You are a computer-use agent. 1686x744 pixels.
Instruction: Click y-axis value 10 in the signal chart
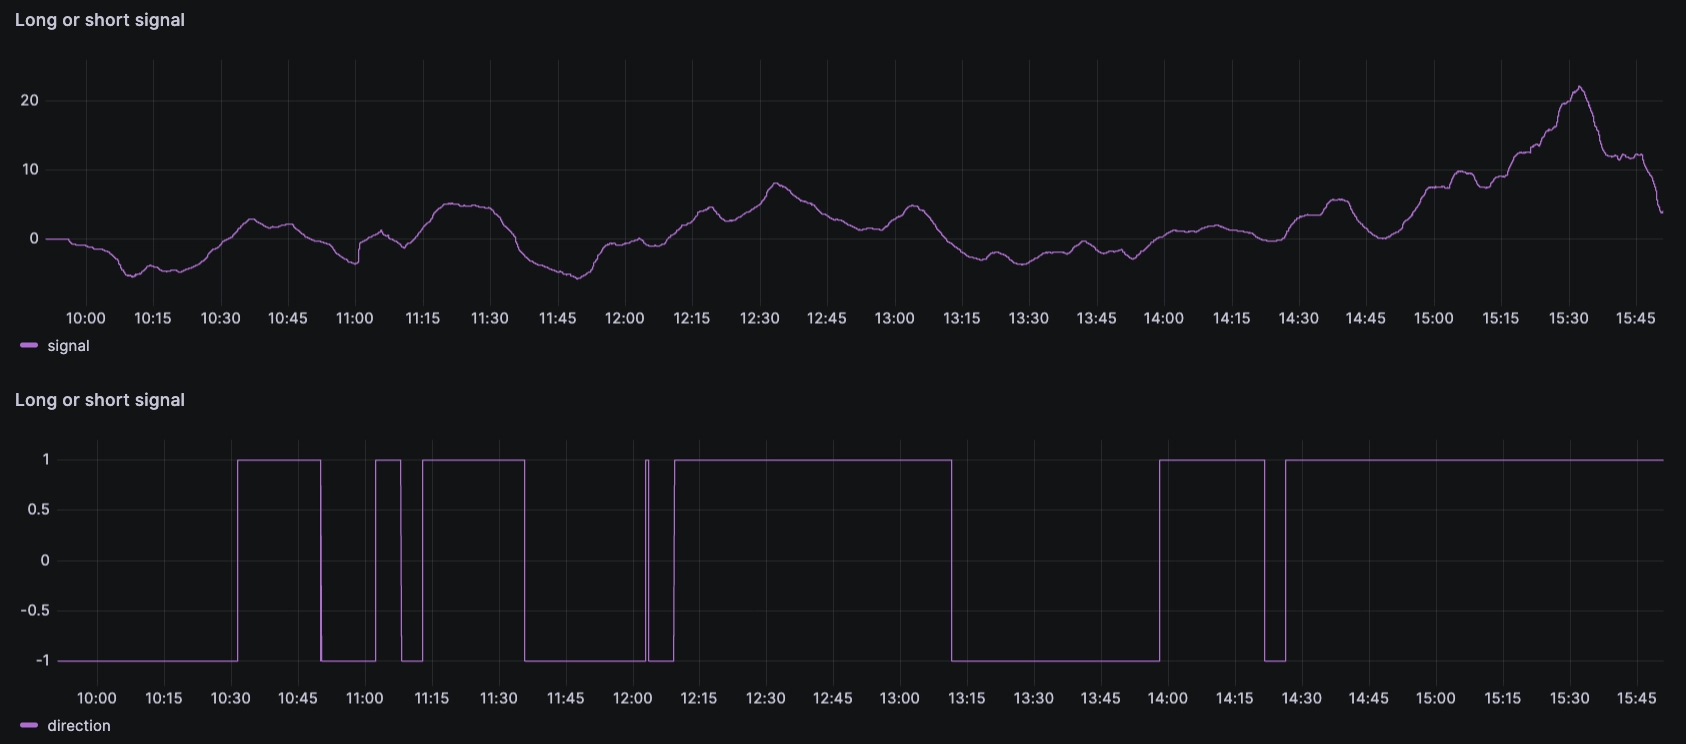coord(30,169)
